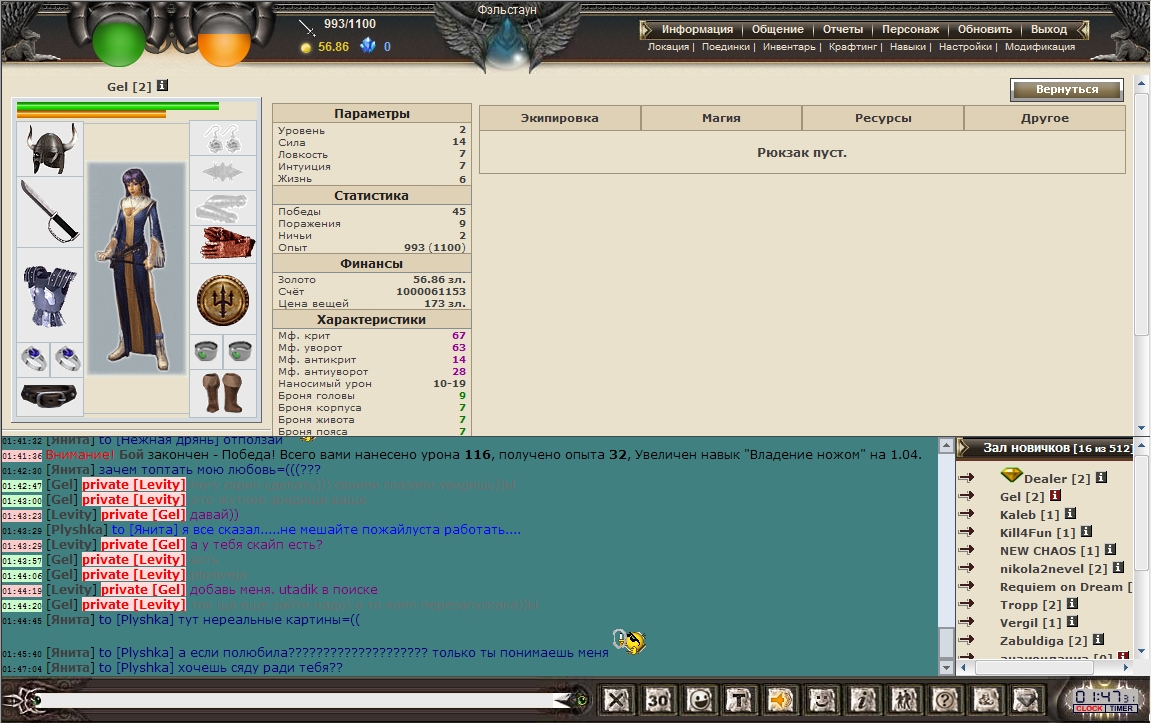Open the Информация menu
This screenshot has width=1152, height=723.
tap(696, 29)
